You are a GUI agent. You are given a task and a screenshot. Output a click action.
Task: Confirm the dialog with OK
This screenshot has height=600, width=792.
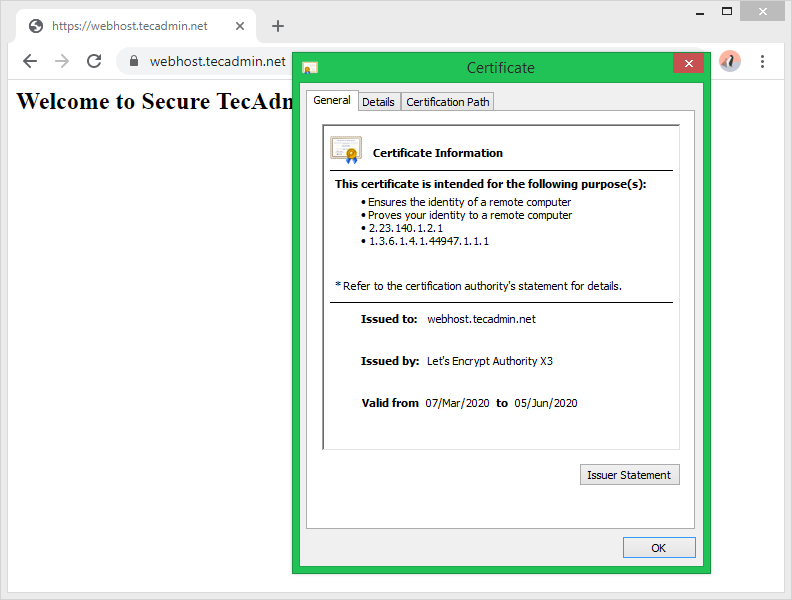coord(659,548)
